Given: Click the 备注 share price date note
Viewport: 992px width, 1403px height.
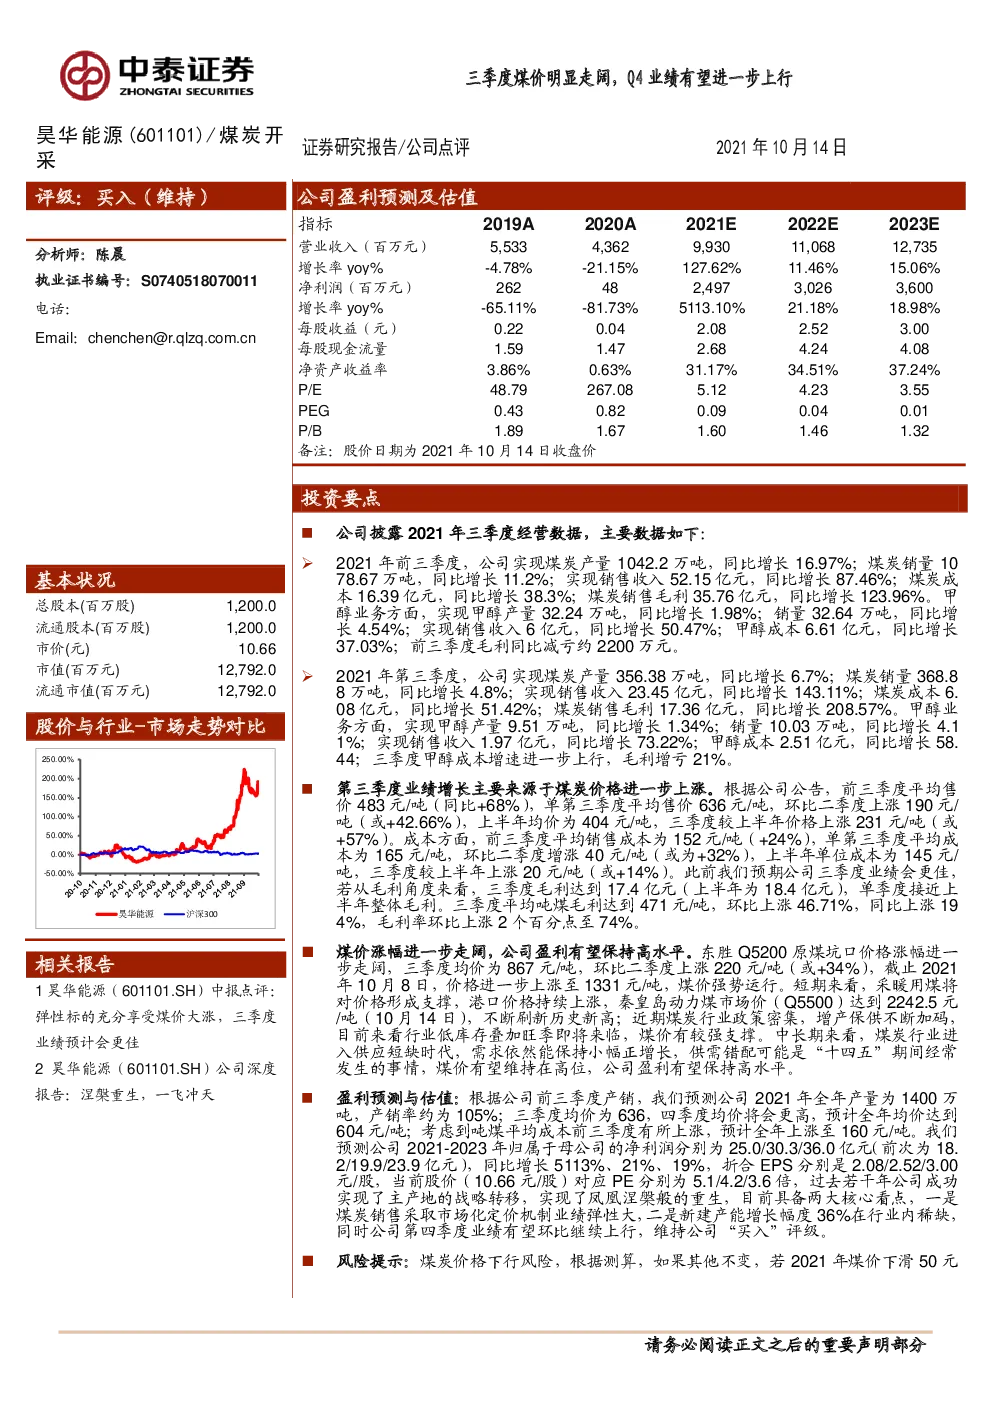Looking at the screenshot, I should coord(447,451).
